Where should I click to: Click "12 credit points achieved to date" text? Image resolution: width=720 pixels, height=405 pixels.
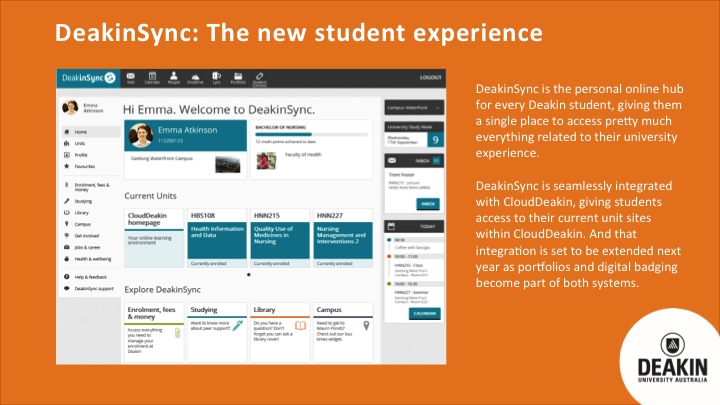[x=285, y=142]
